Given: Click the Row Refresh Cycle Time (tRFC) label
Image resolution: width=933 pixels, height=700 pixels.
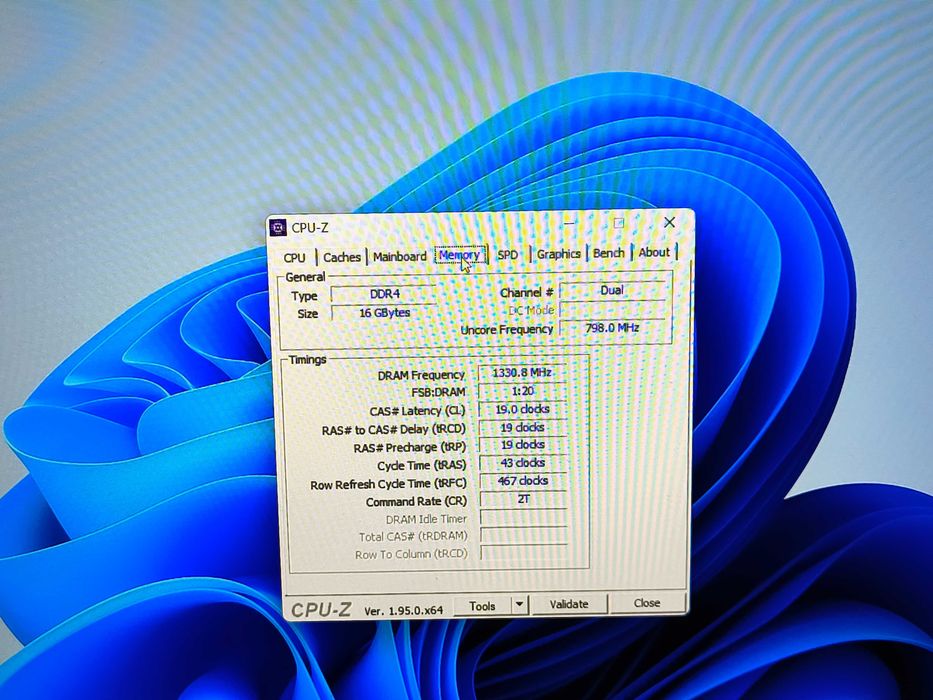Looking at the screenshot, I should click(389, 485).
